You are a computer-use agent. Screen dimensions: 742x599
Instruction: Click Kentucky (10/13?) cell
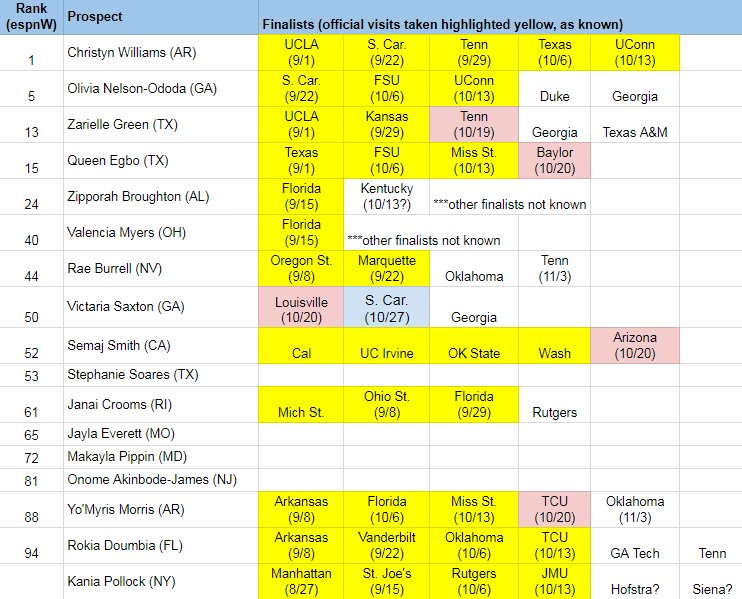tap(387, 196)
